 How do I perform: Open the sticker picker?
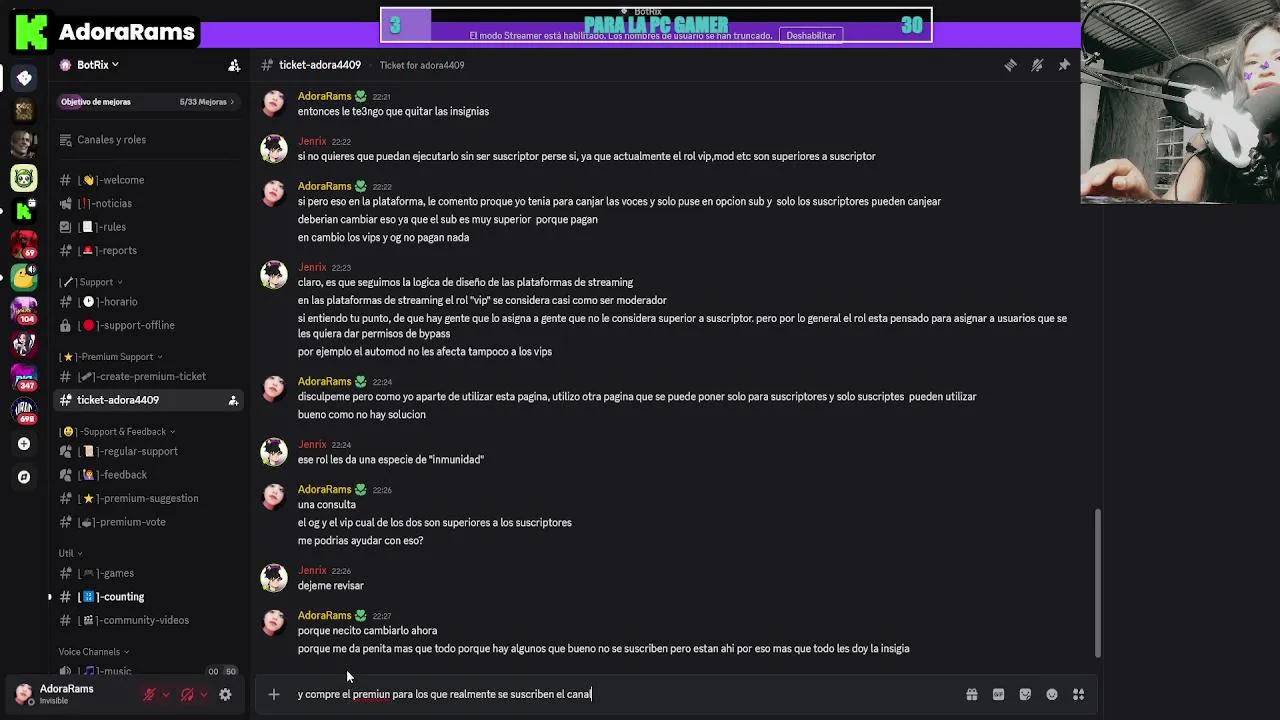point(1025,694)
